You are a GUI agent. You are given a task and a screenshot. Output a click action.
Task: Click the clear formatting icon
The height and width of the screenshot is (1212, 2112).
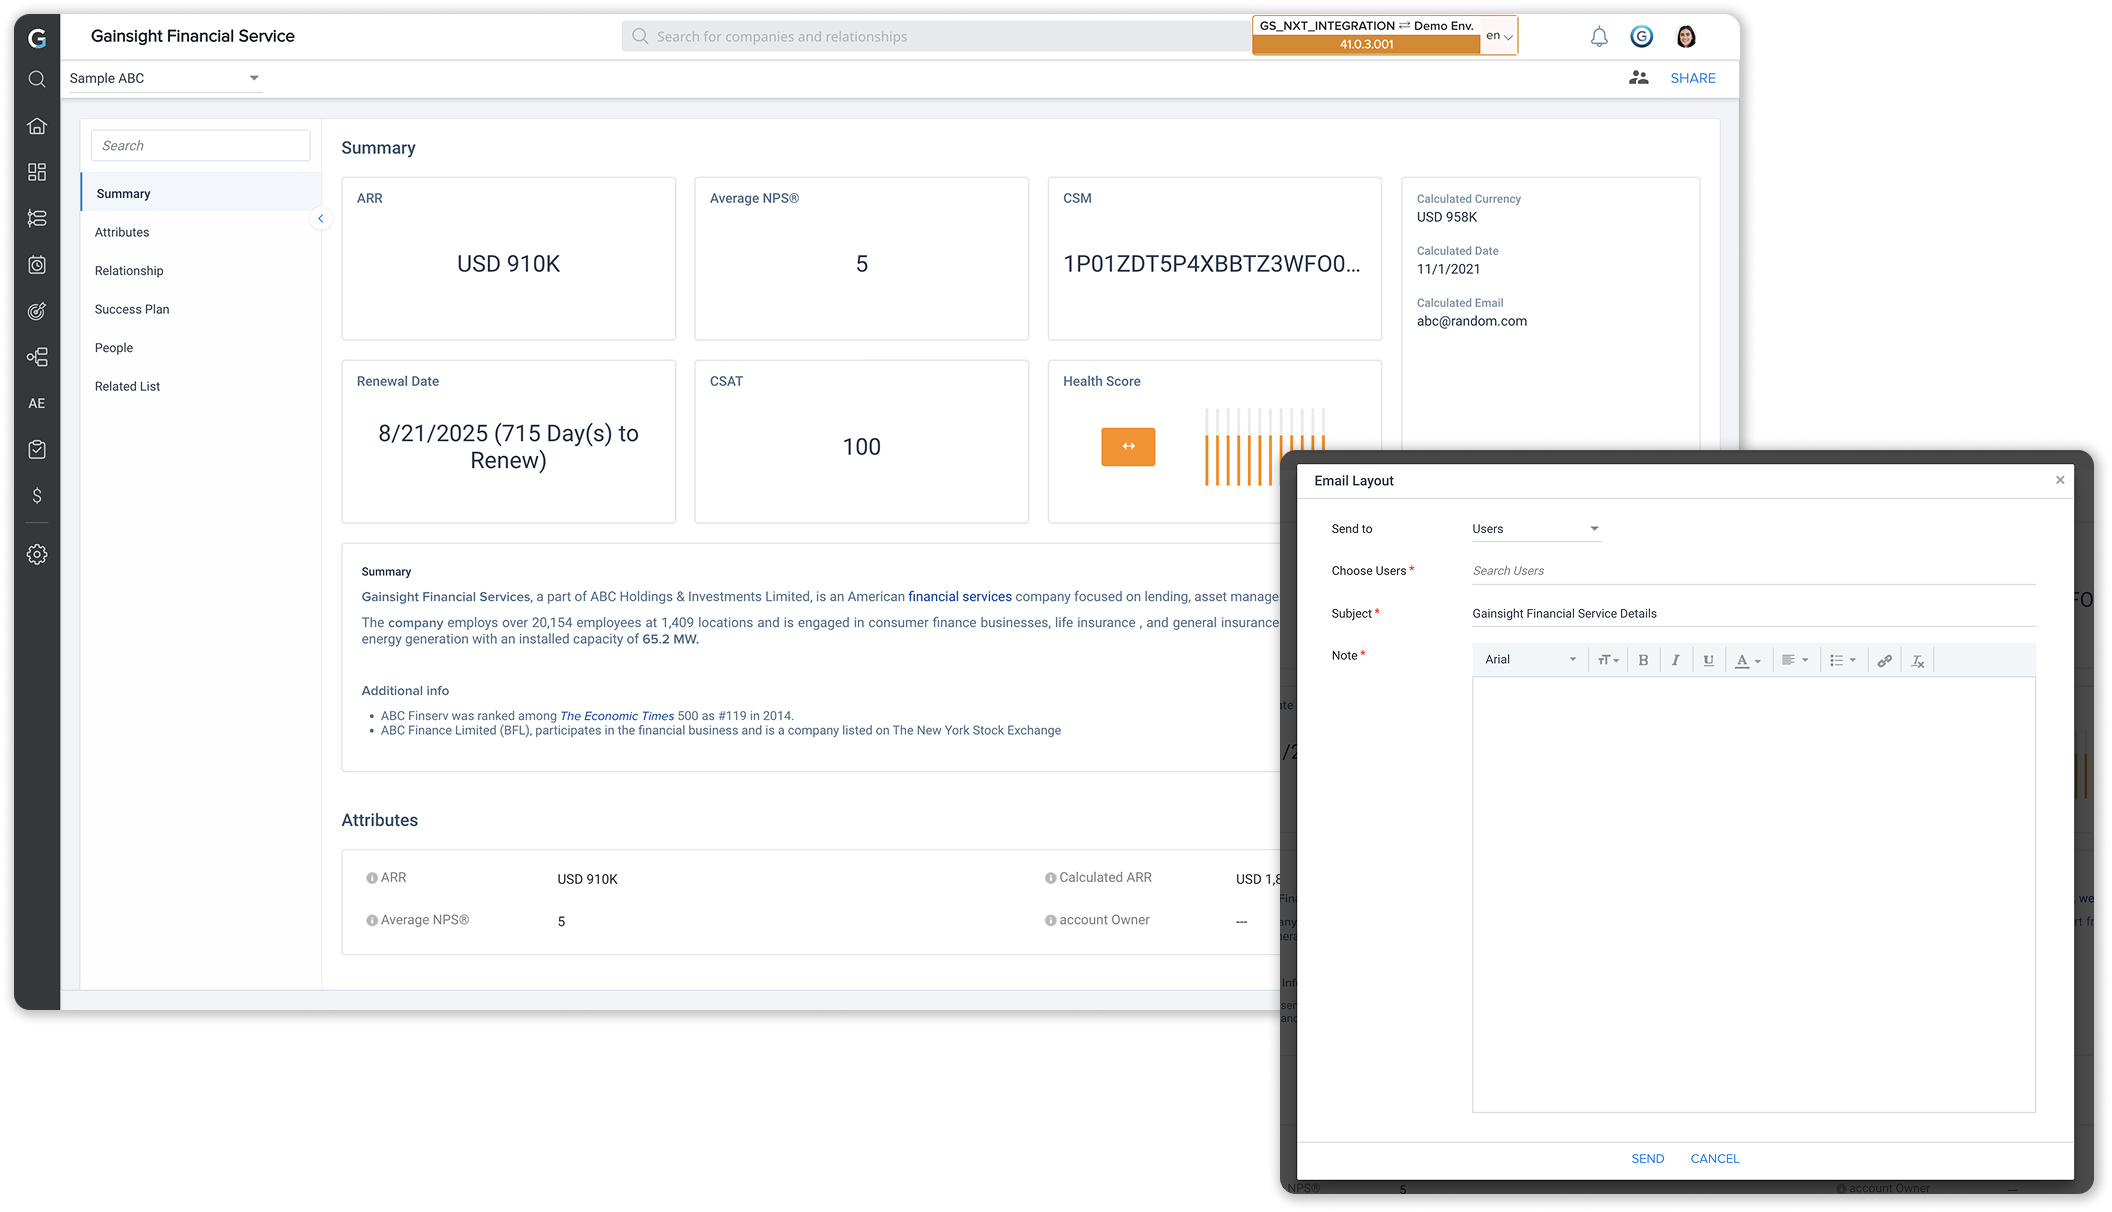[1918, 660]
